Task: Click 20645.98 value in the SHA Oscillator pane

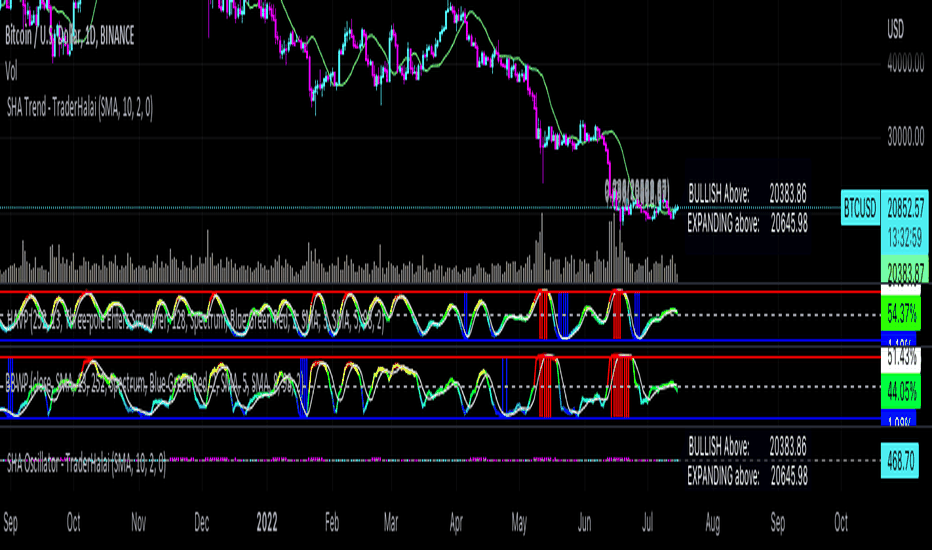Action: click(789, 476)
